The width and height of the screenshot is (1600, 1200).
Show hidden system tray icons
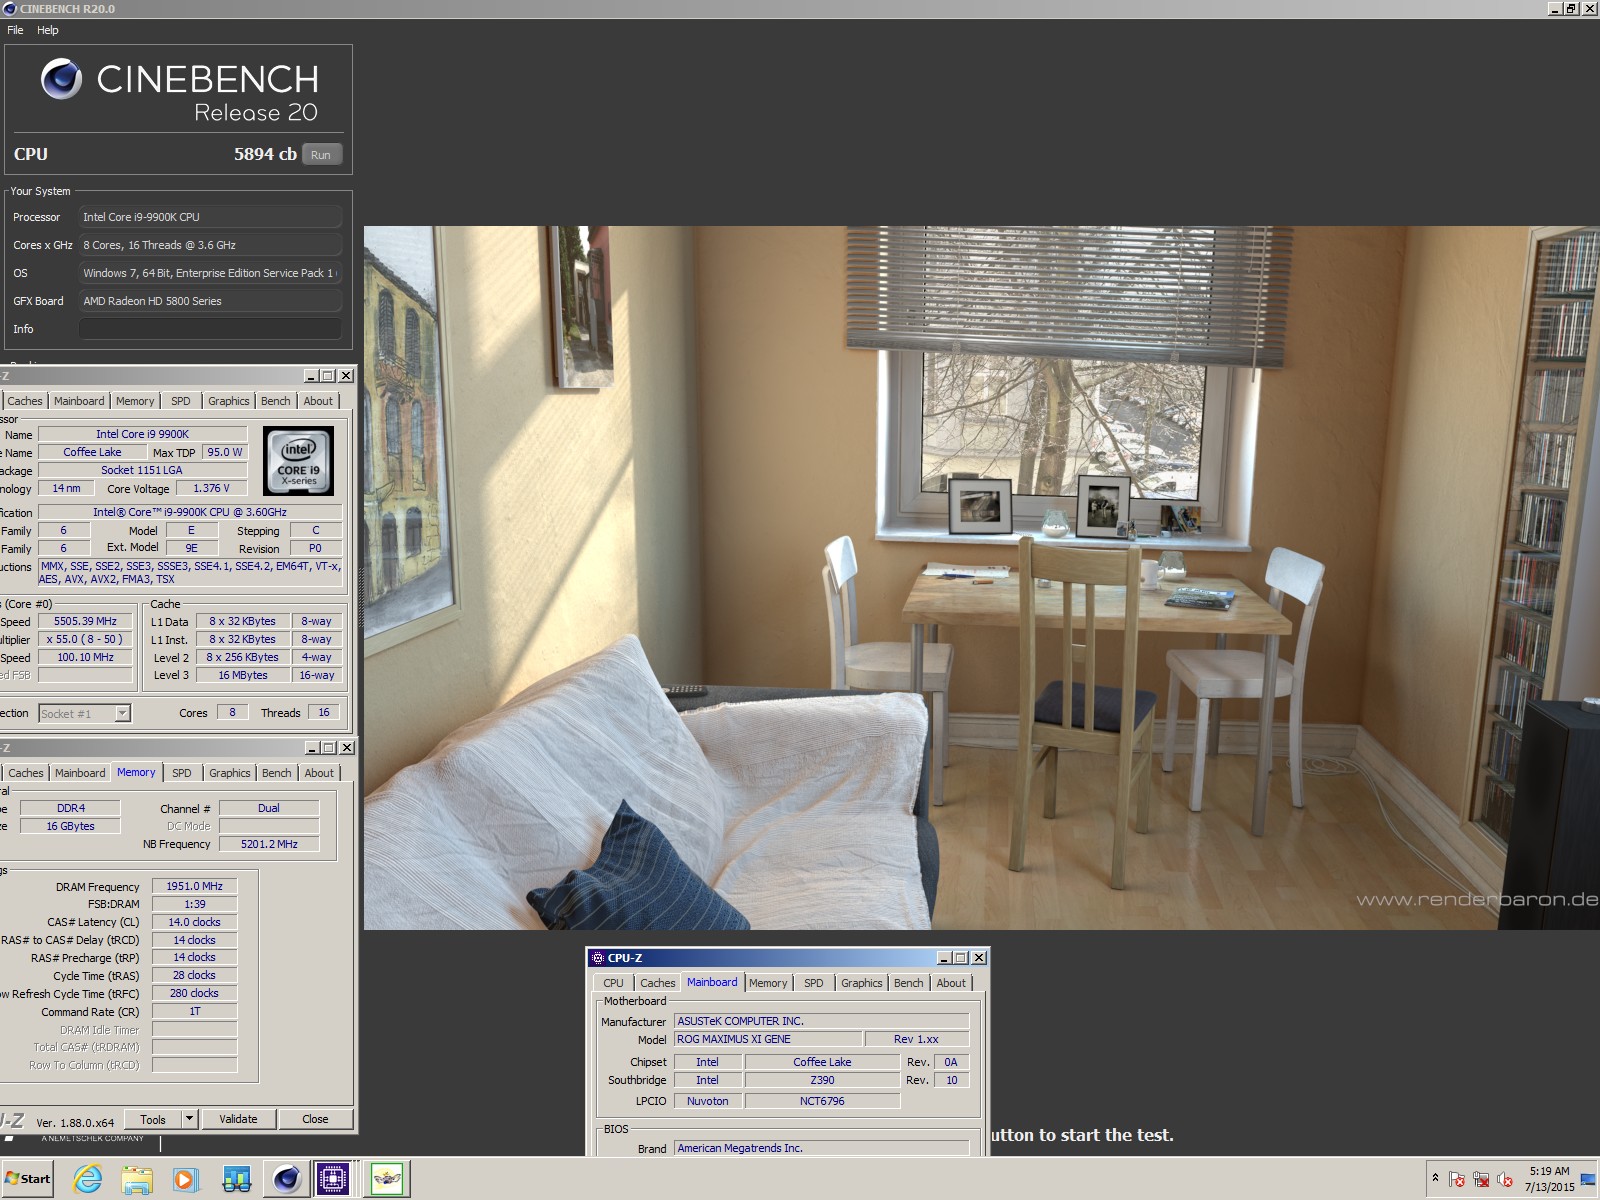click(1435, 1179)
